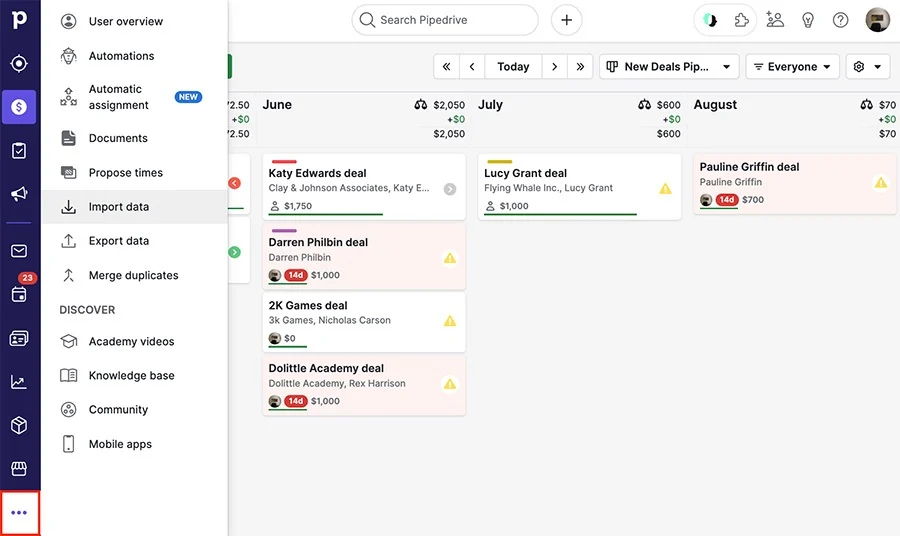
Task: Open Leads target icon in sidebar
Action: [x=19, y=63]
